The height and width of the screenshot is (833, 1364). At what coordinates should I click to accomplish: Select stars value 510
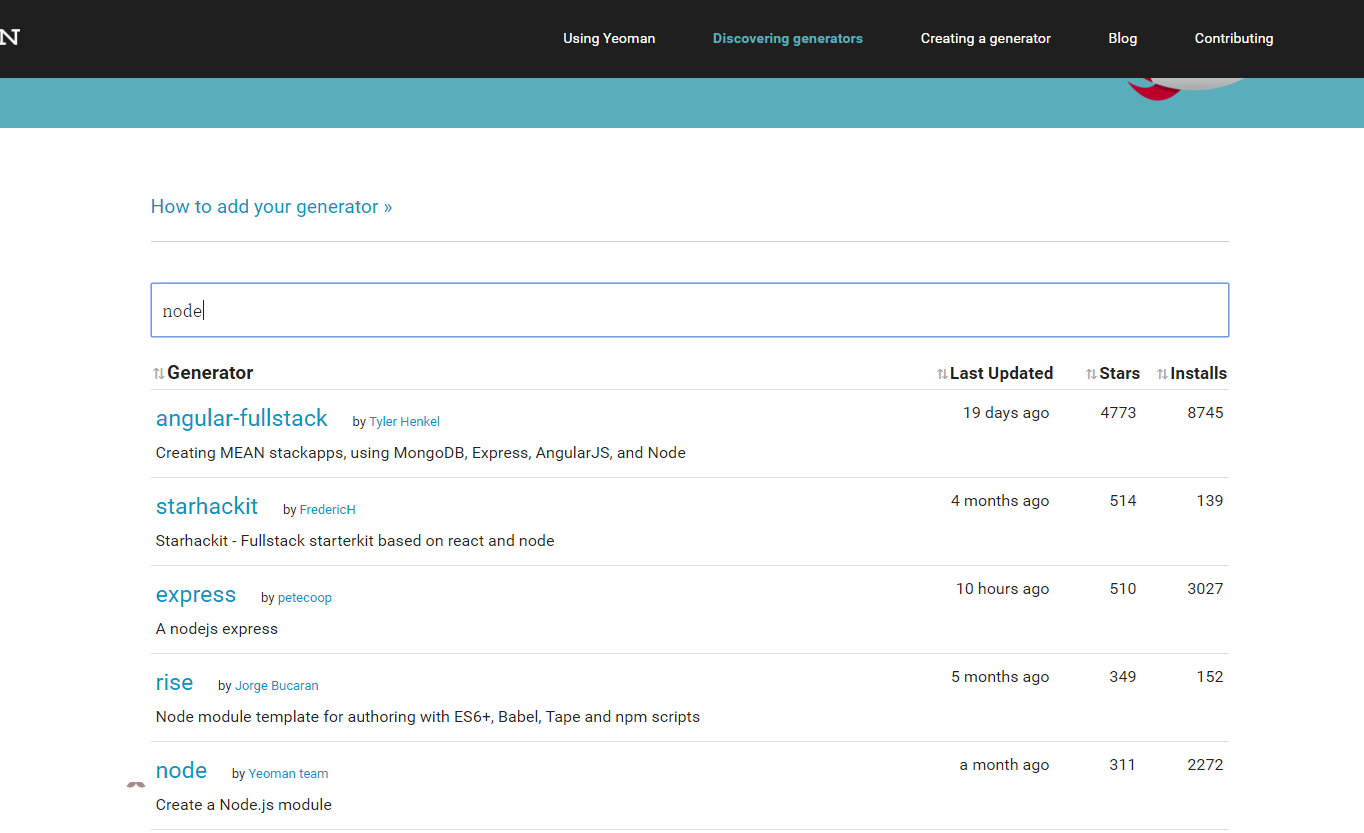tap(1123, 589)
